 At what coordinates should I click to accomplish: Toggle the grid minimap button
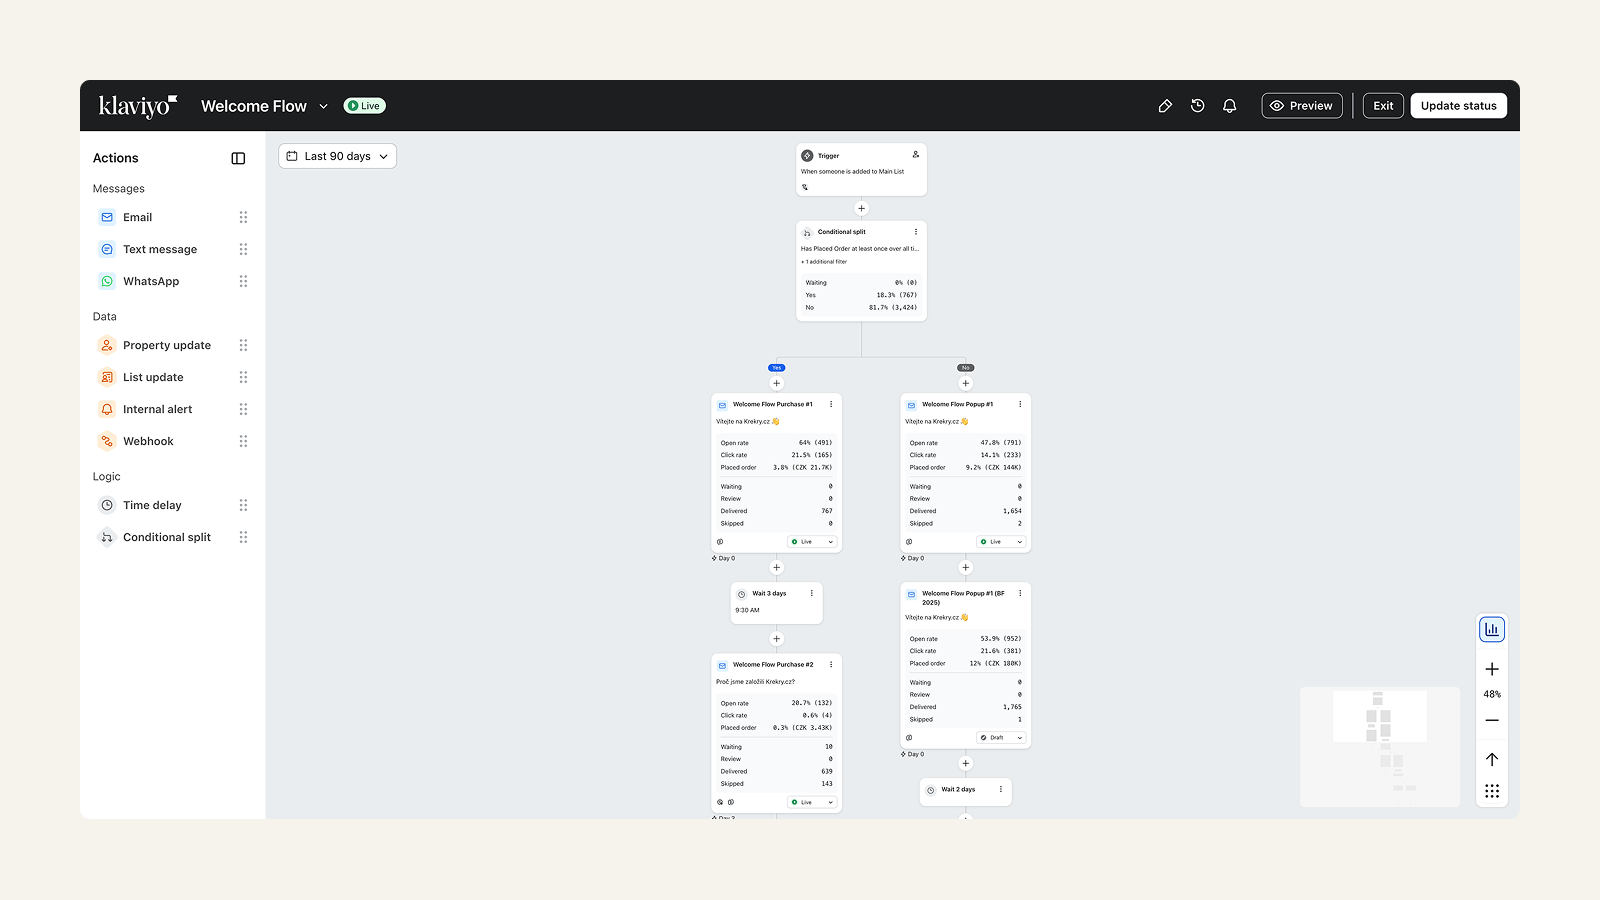[x=1491, y=791]
